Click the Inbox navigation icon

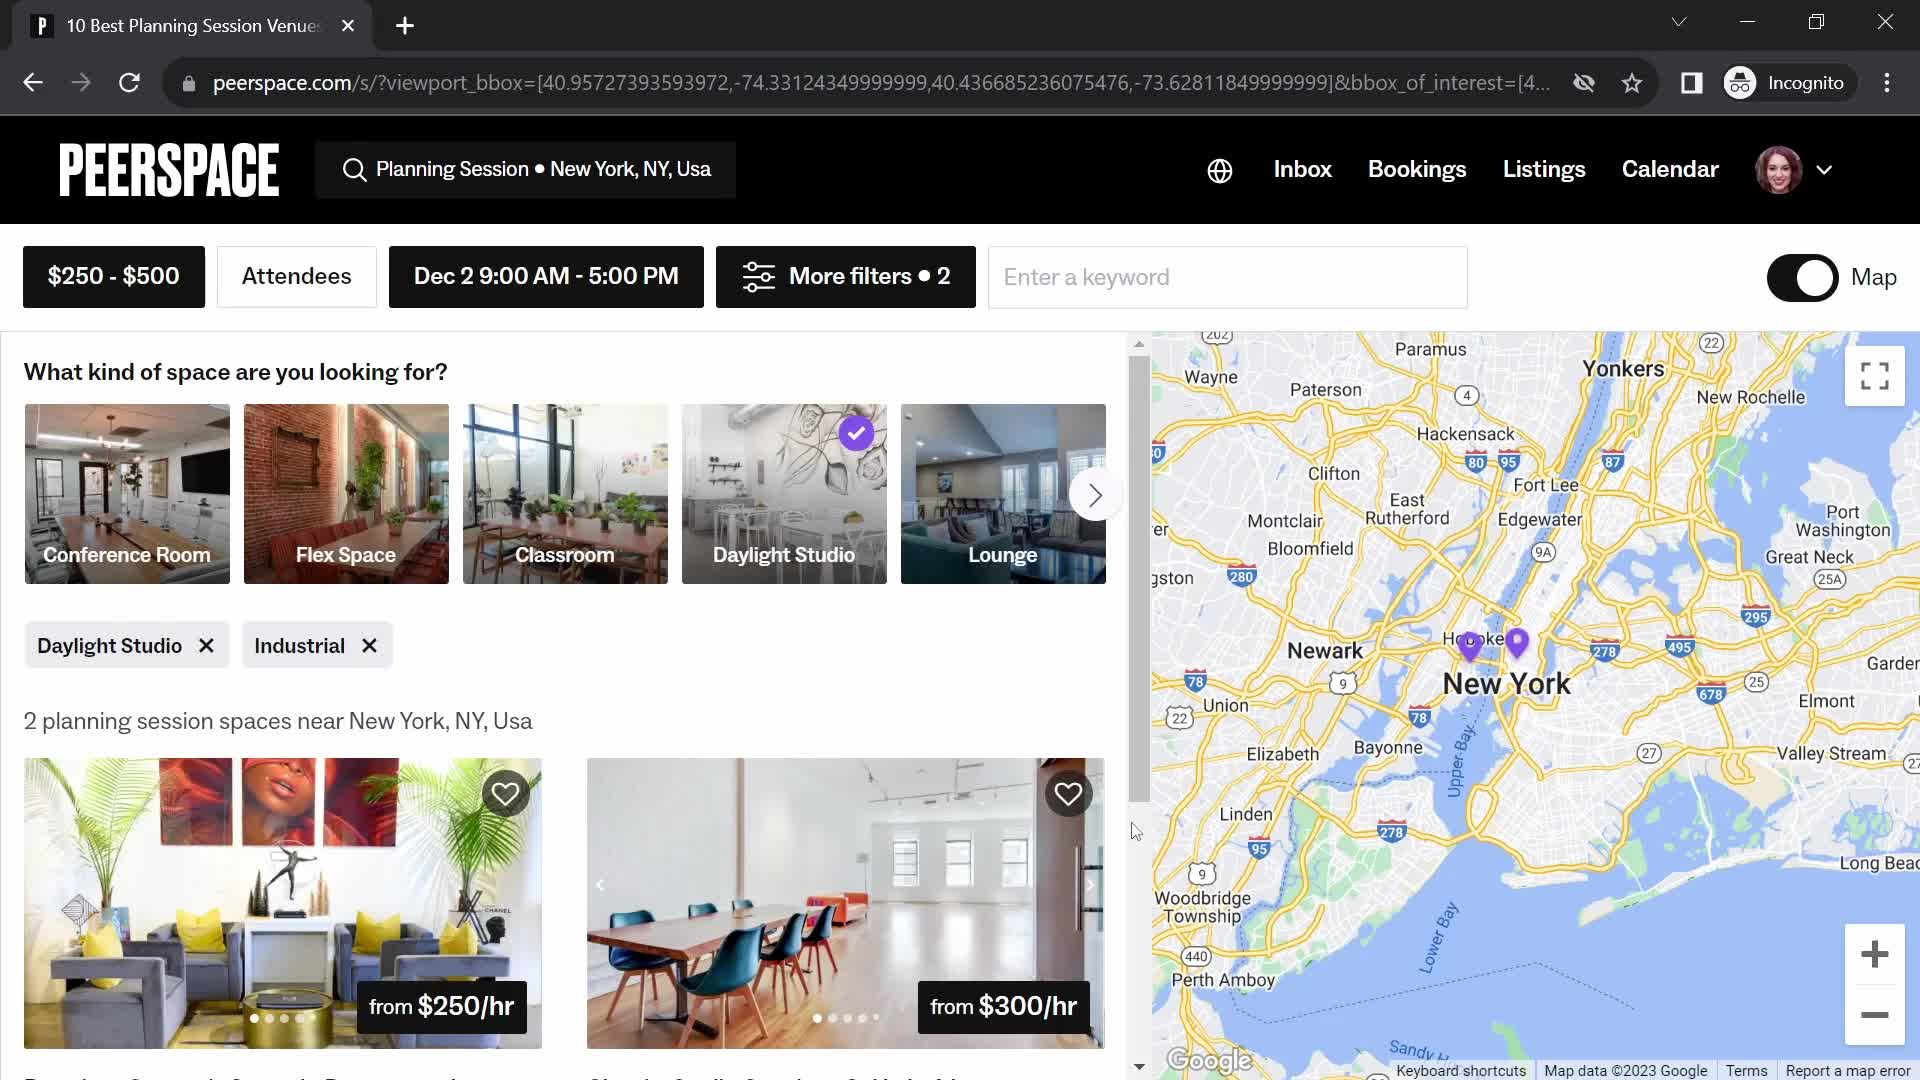click(1302, 167)
